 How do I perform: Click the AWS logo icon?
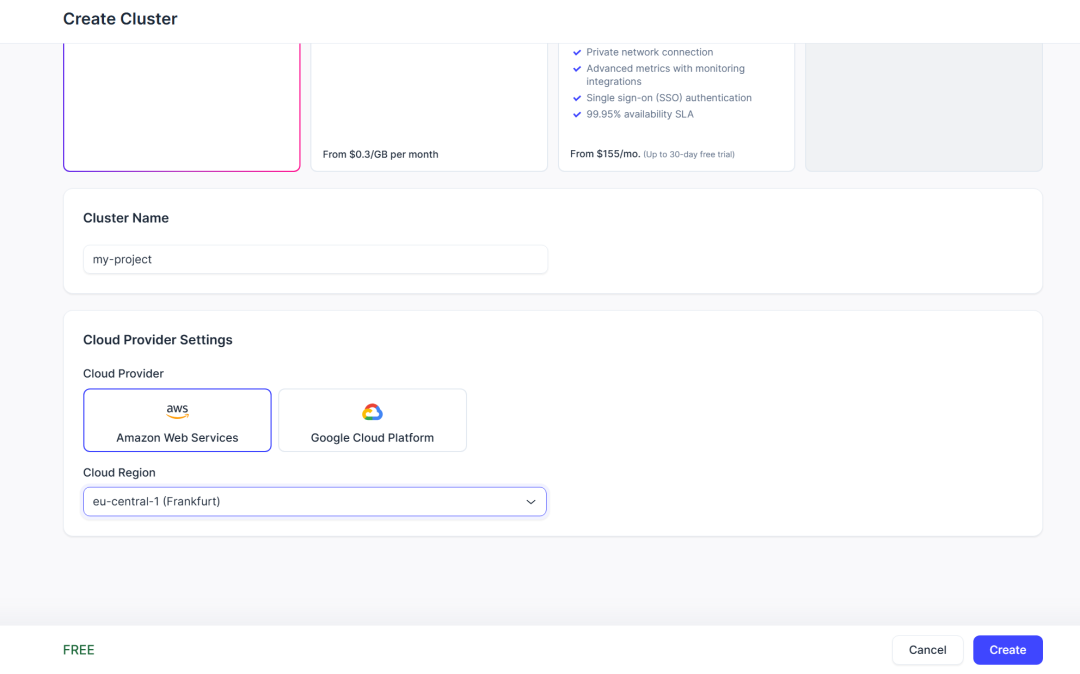177,411
